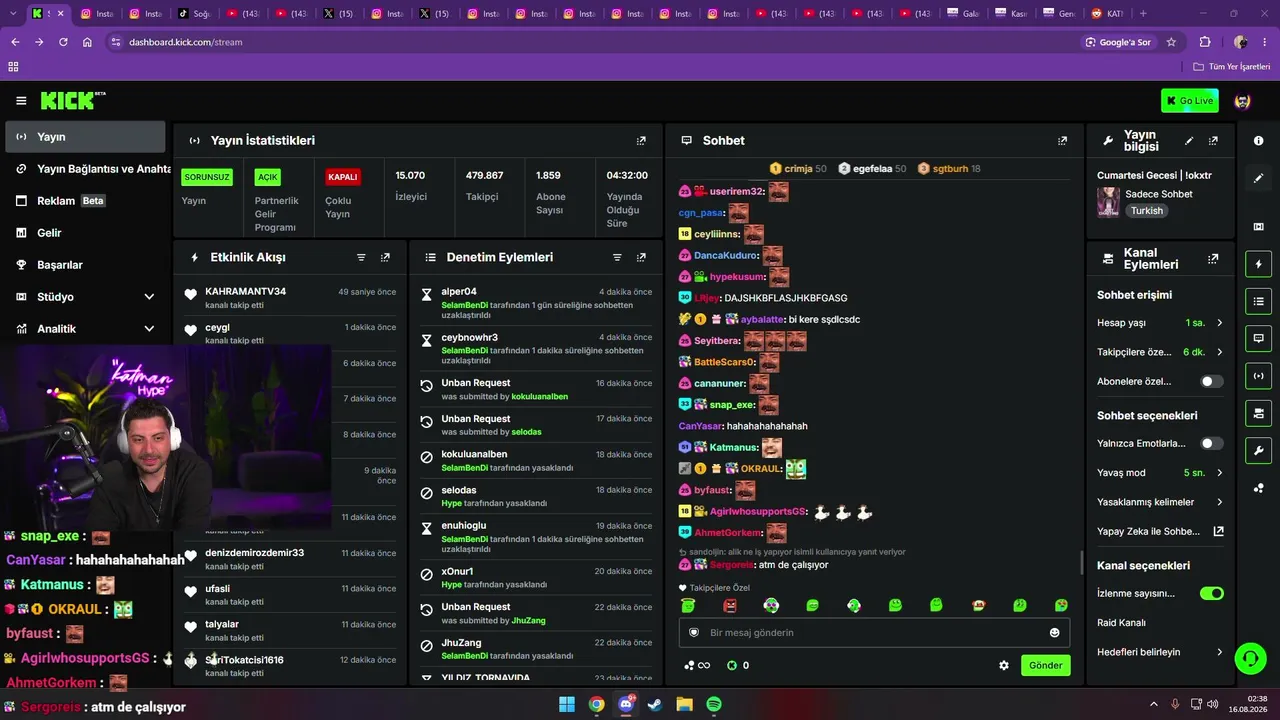Image resolution: width=1280 pixels, height=720 pixels.
Task: Click the pencil icon in right rail
Action: [1258, 178]
